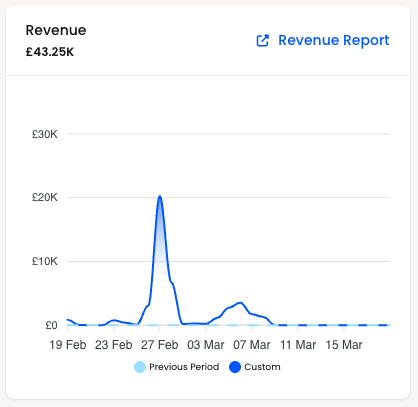The image size is (418, 407).
Task: Toggle the Previous Period legend dot
Action: tap(140, 367)
